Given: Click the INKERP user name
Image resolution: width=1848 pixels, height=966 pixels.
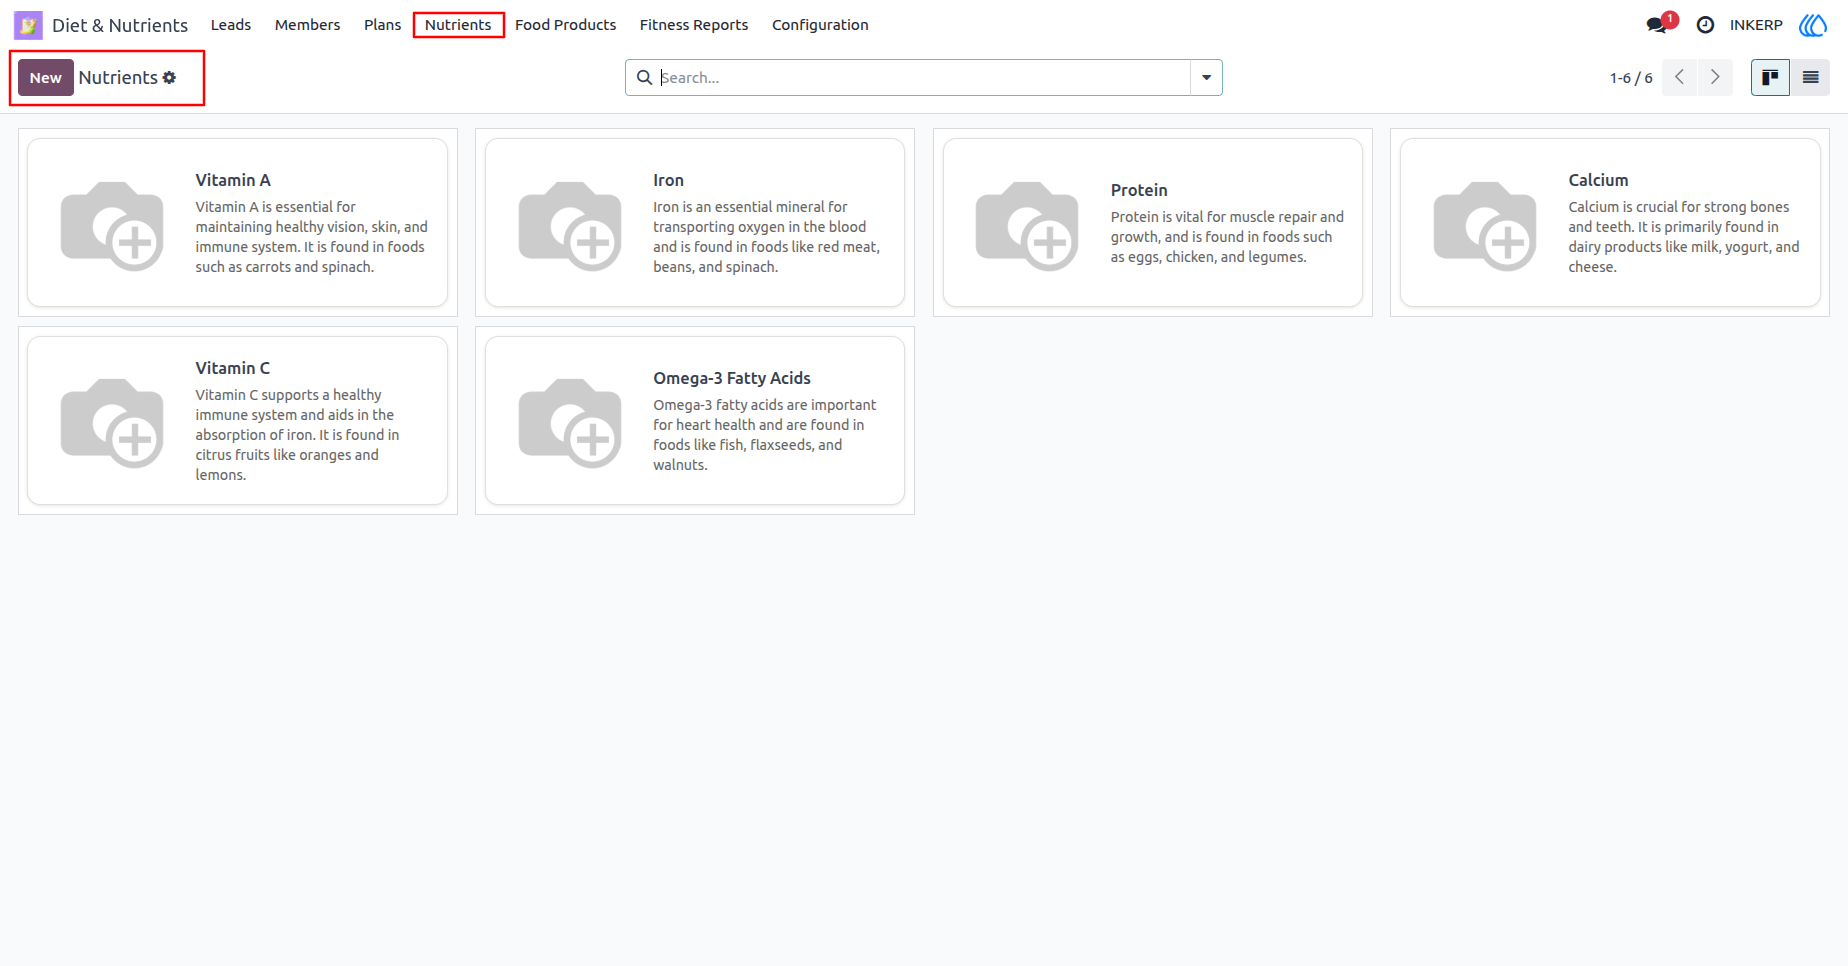Looking at the screenshot, I should 1756,25.
